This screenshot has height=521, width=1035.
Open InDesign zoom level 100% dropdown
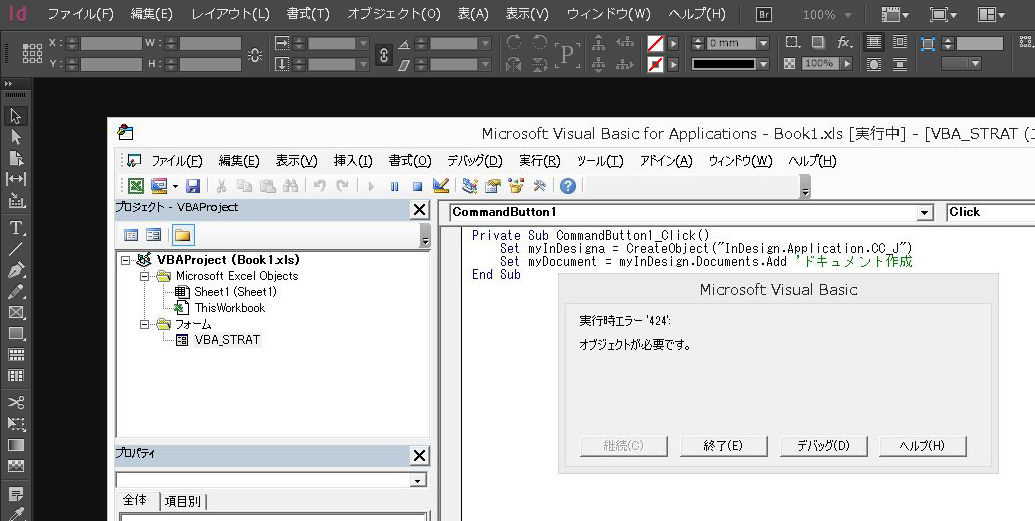point(848,15)
